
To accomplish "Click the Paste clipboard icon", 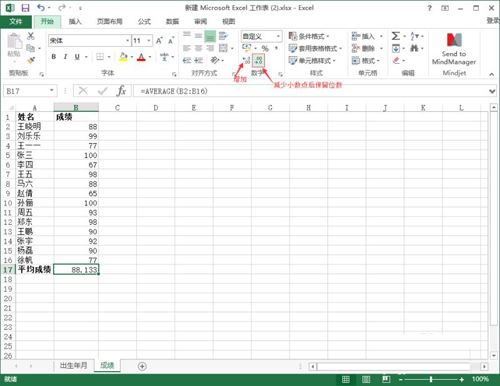I will click(14, 42).
